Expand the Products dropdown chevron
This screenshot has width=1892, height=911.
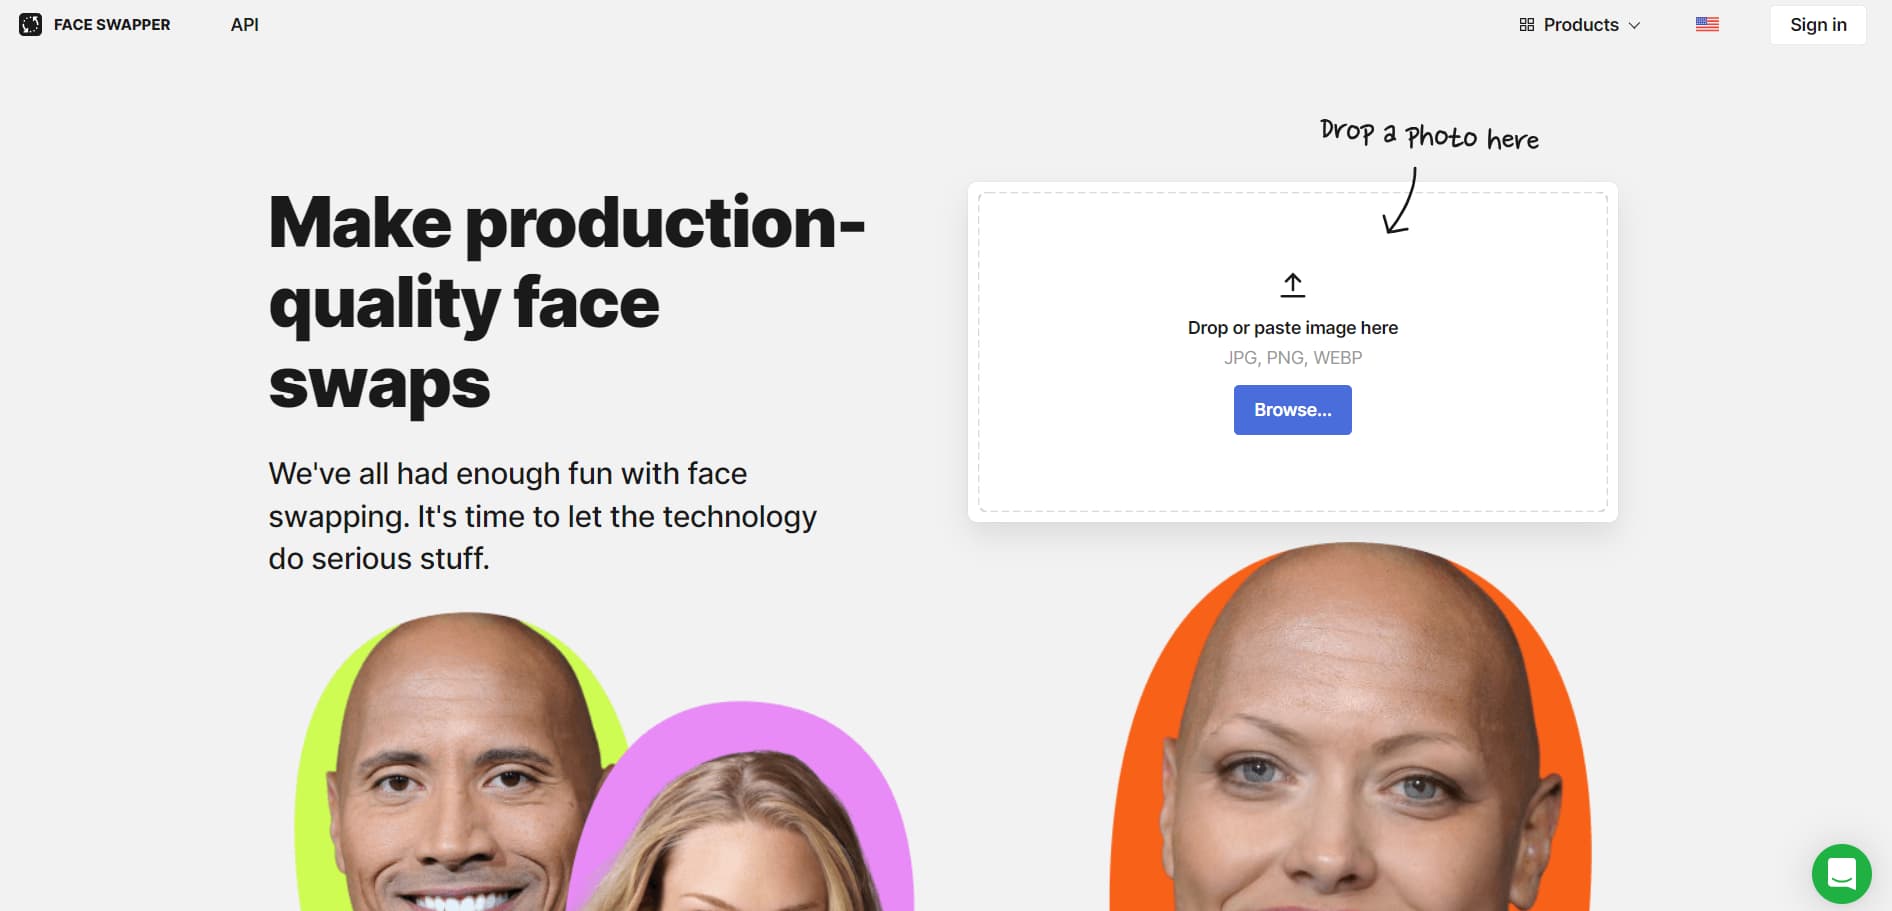tap(1634, 25)
